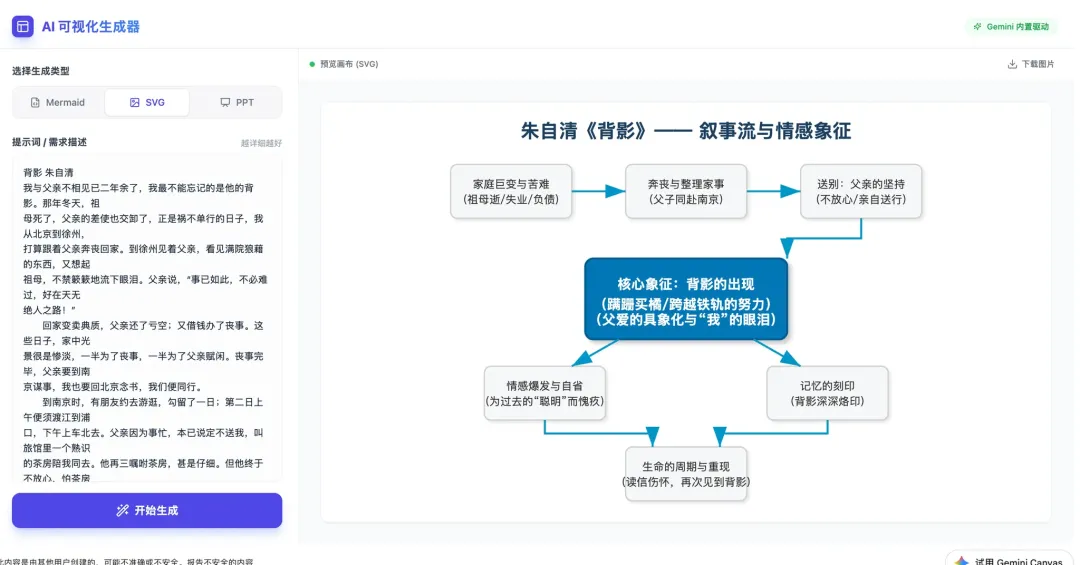Click the Gemini 内置驱动 badge
The image size is (1080, 565).
pos(1010,27)
